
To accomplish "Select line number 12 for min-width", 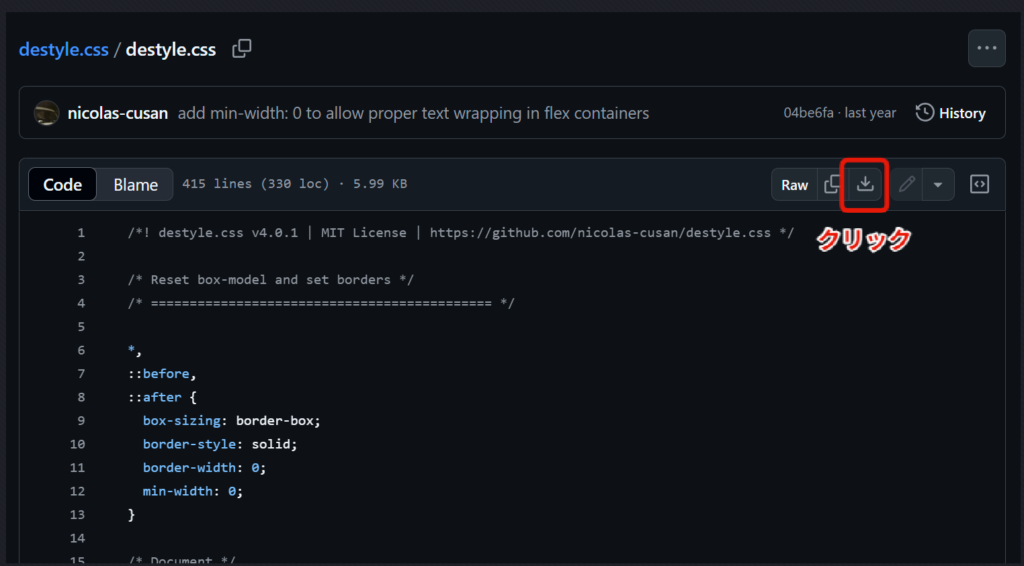I will pyautogui.click(x=78, y=491).
